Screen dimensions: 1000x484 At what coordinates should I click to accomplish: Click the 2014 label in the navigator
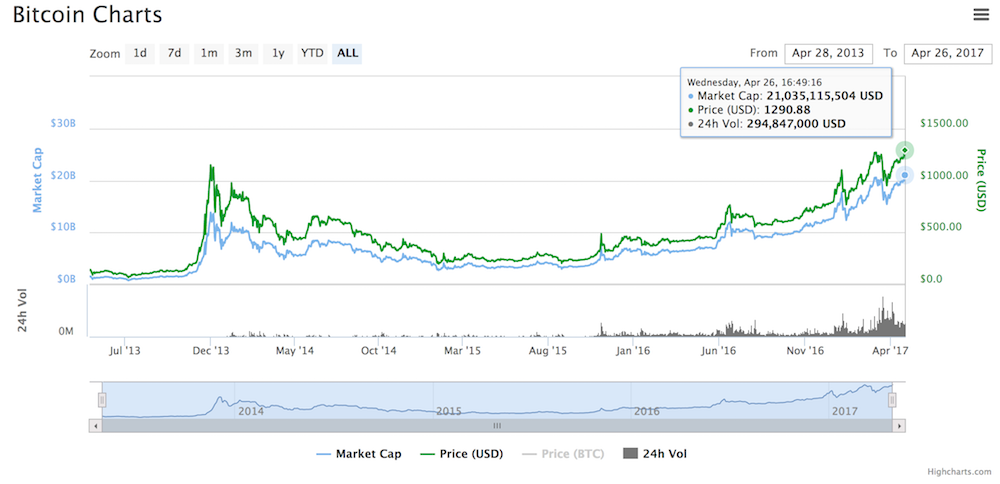click(x=251, y=412)
